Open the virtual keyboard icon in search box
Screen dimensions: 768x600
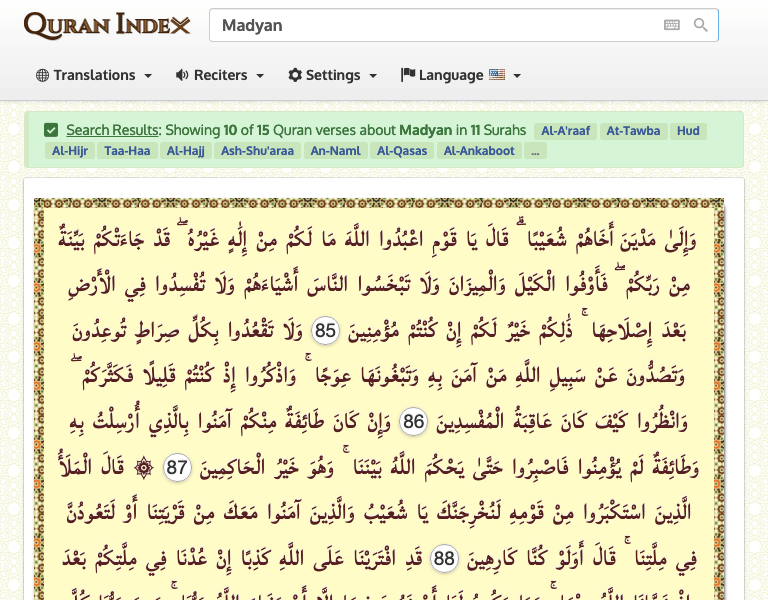point(672,24)
